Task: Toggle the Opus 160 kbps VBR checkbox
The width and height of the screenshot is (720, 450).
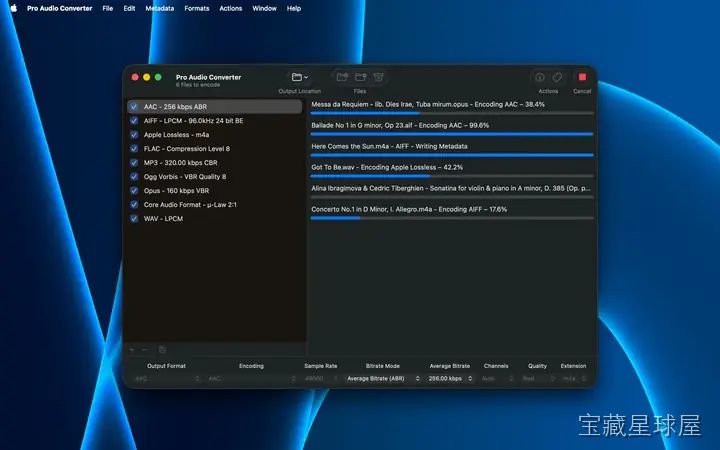Action: point(134,191)
